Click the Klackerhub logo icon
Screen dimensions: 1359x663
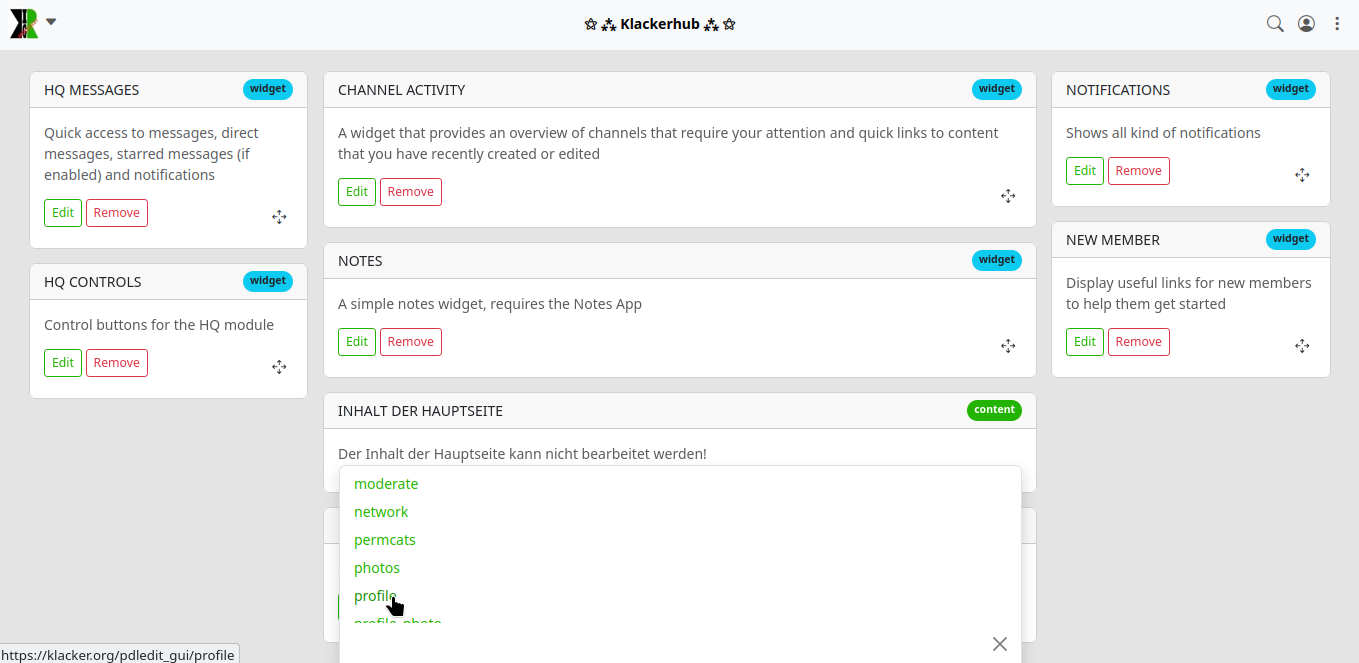coord(24,24)
